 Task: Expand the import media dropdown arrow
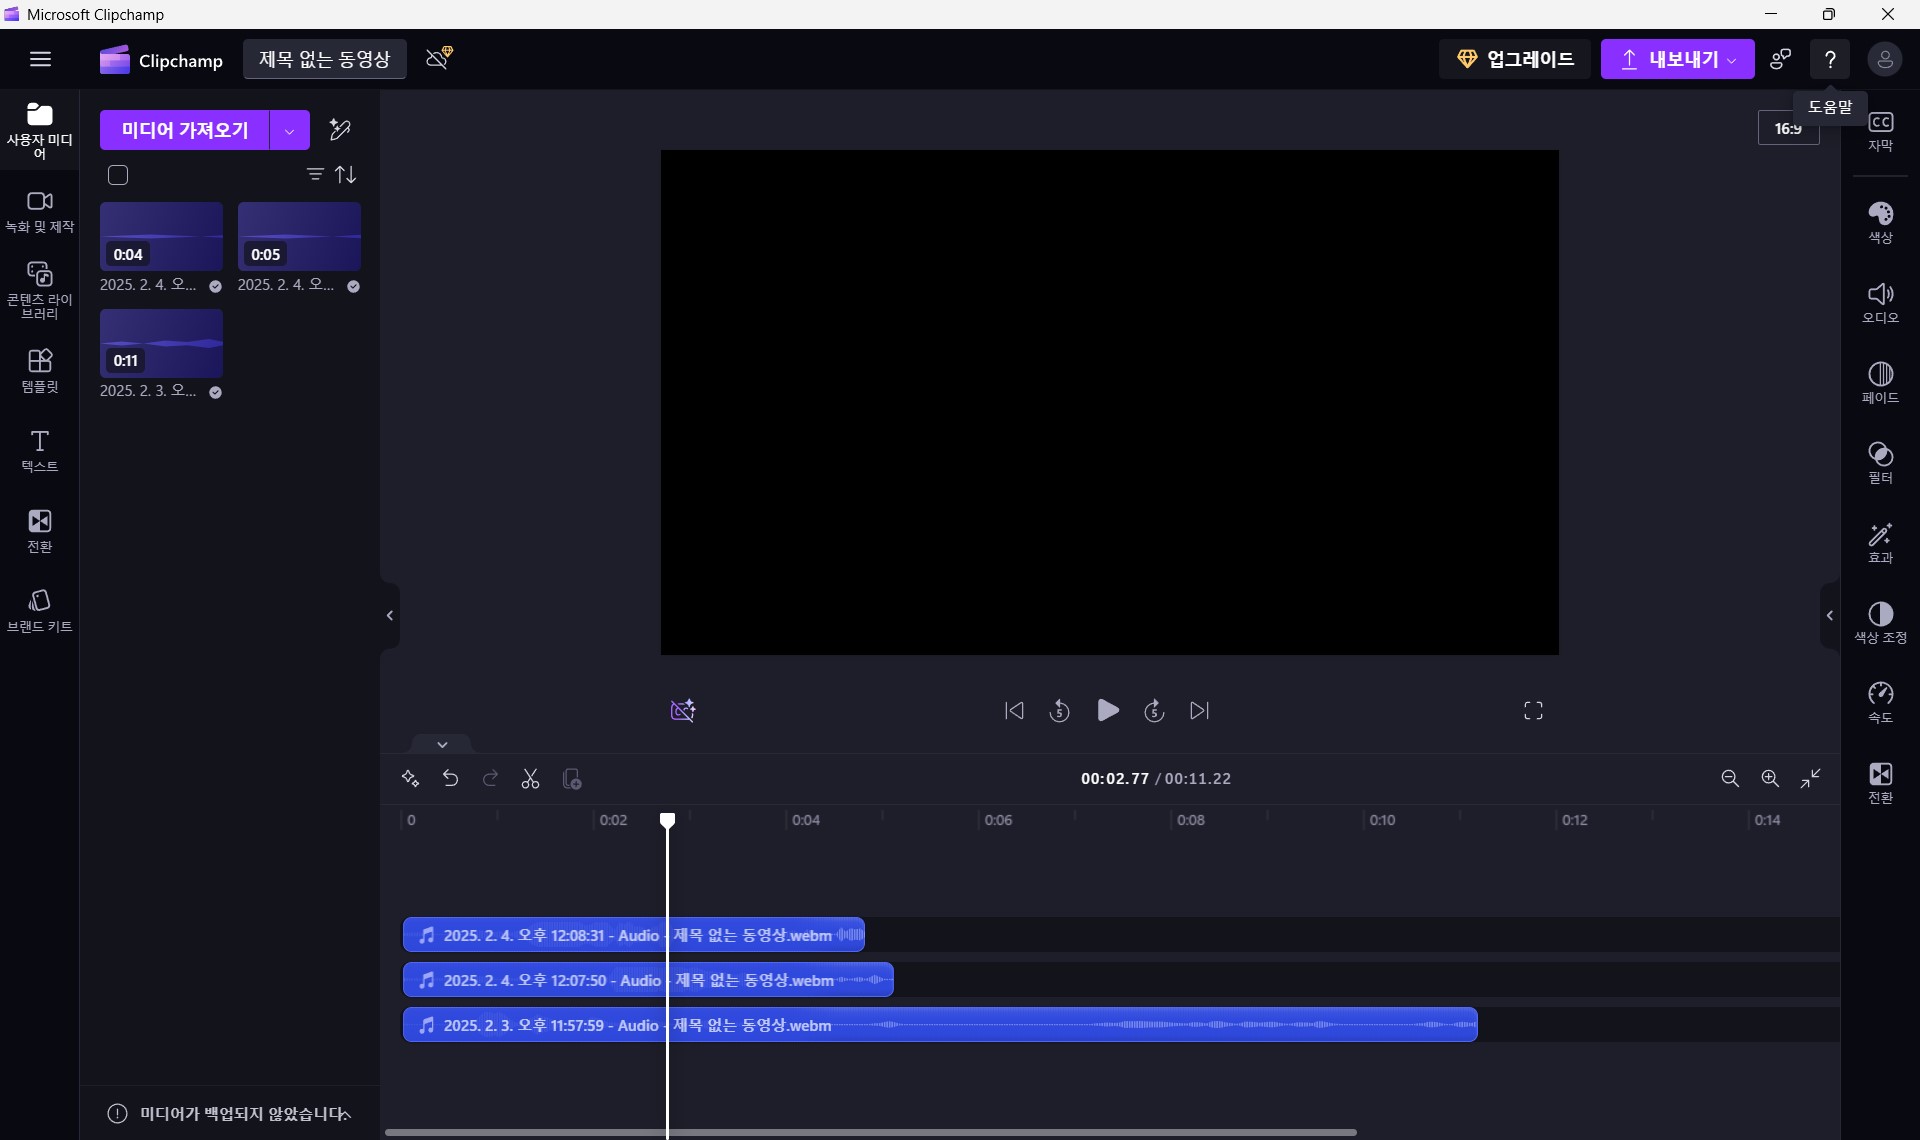(x=290, y=130)
